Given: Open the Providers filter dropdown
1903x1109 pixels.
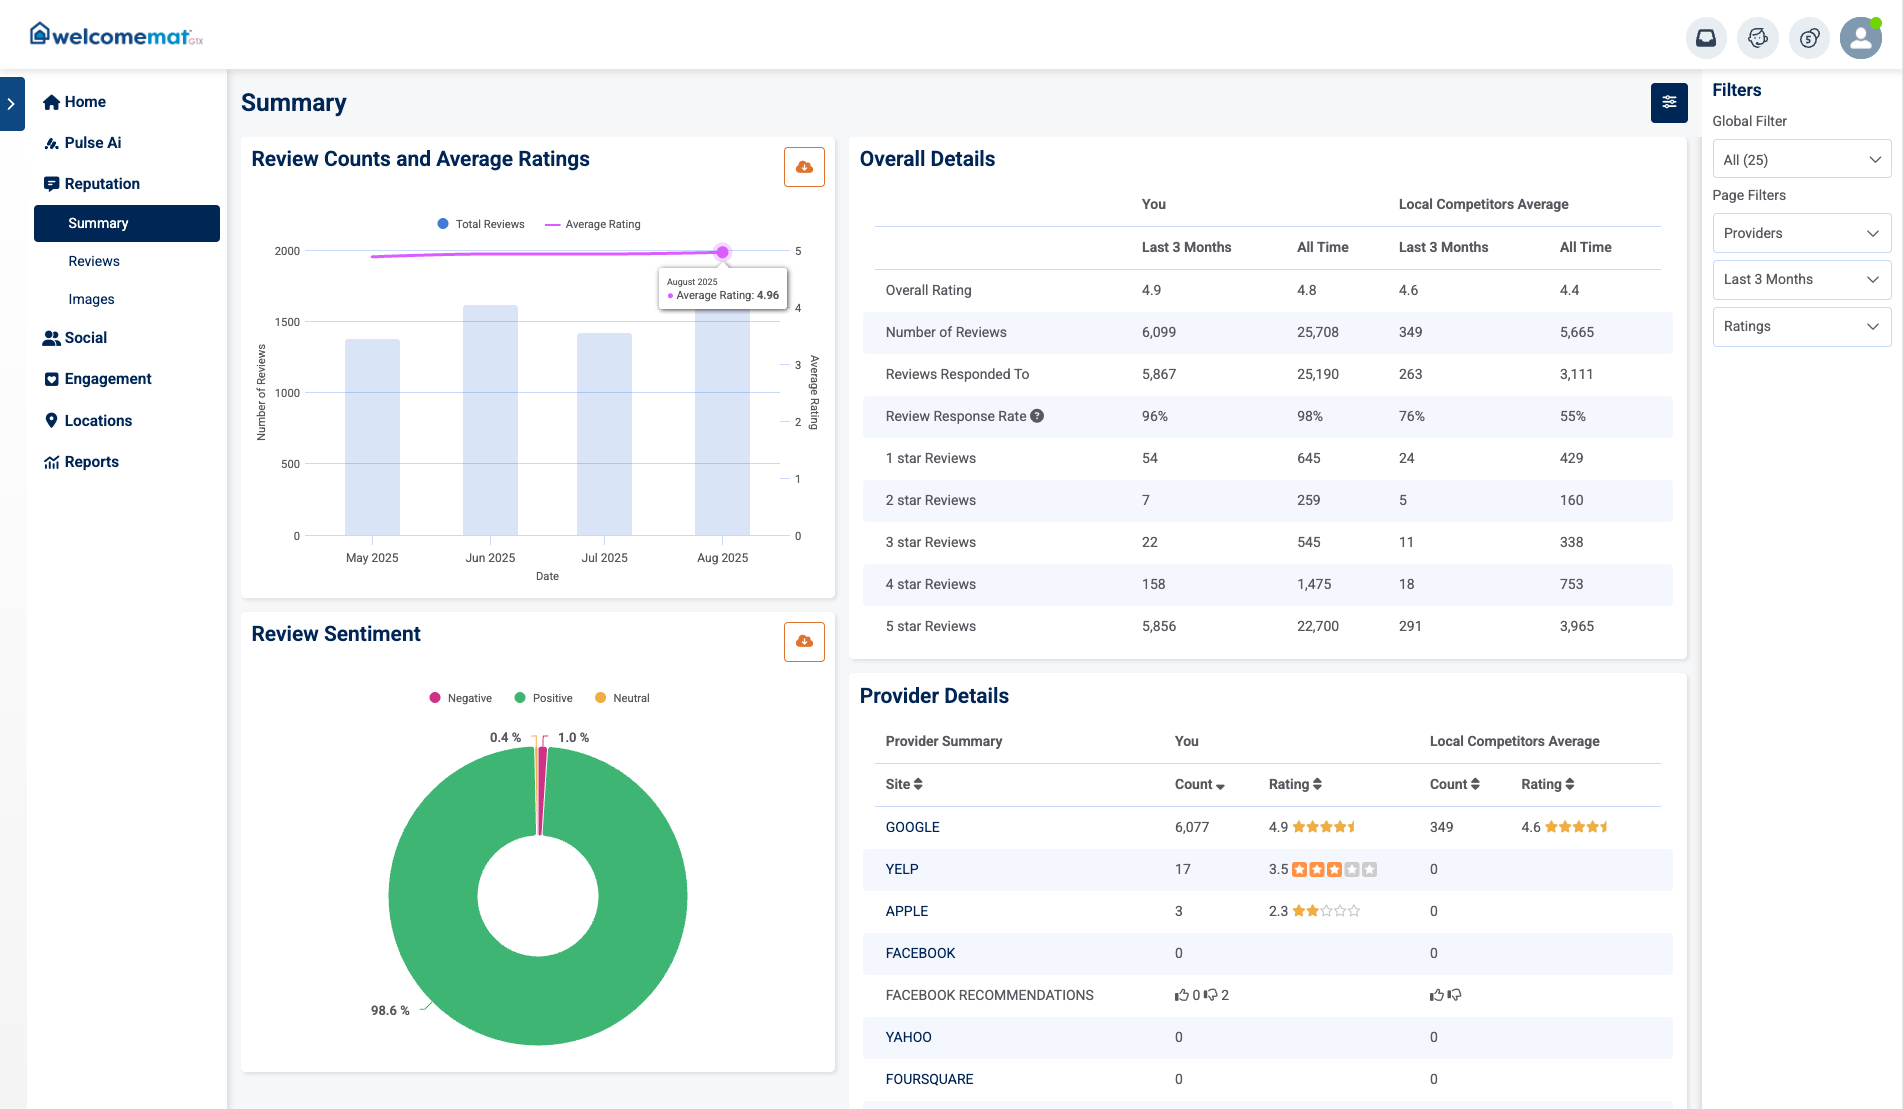Looking at the screenshot, I should tap(1802, 233).
